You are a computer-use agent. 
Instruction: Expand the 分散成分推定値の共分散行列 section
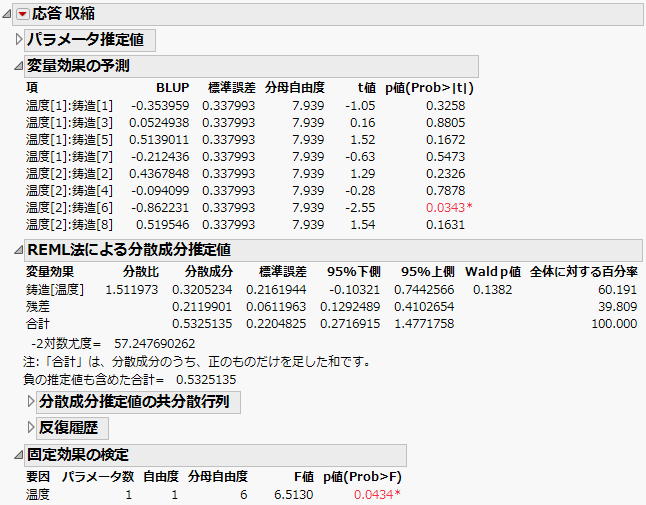point(30,402)
